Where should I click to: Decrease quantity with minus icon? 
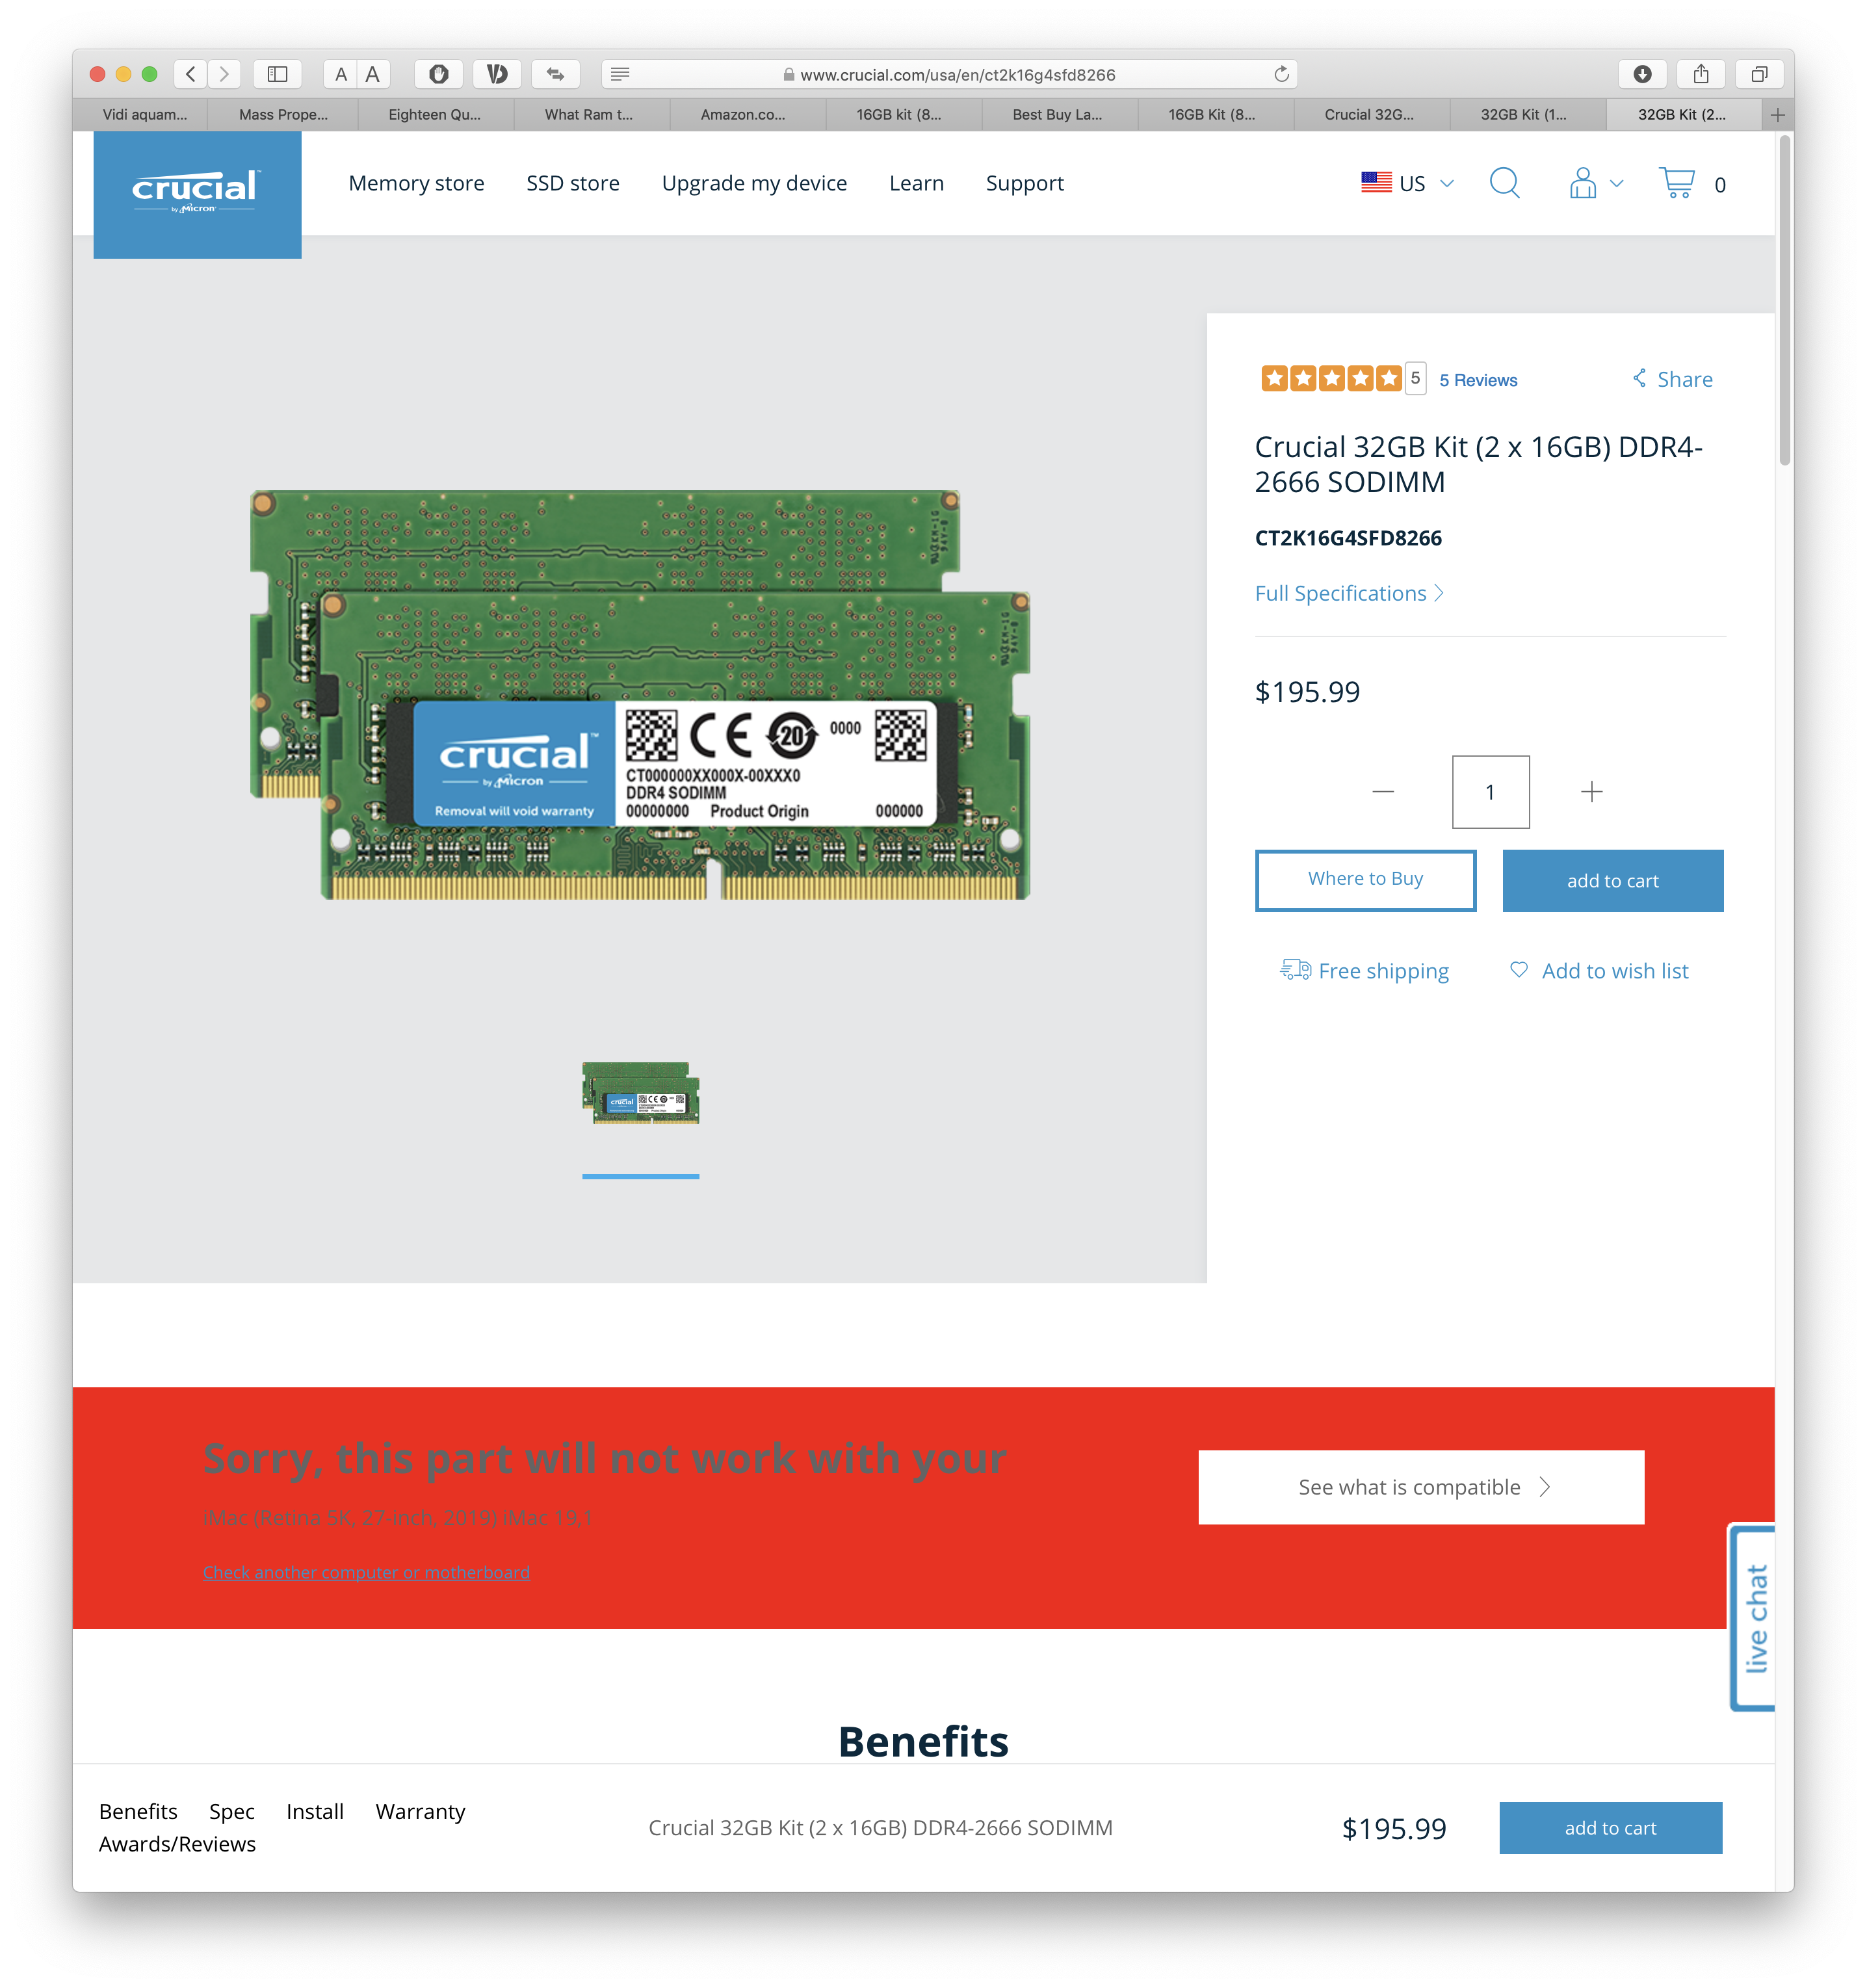click(1383, 792)
